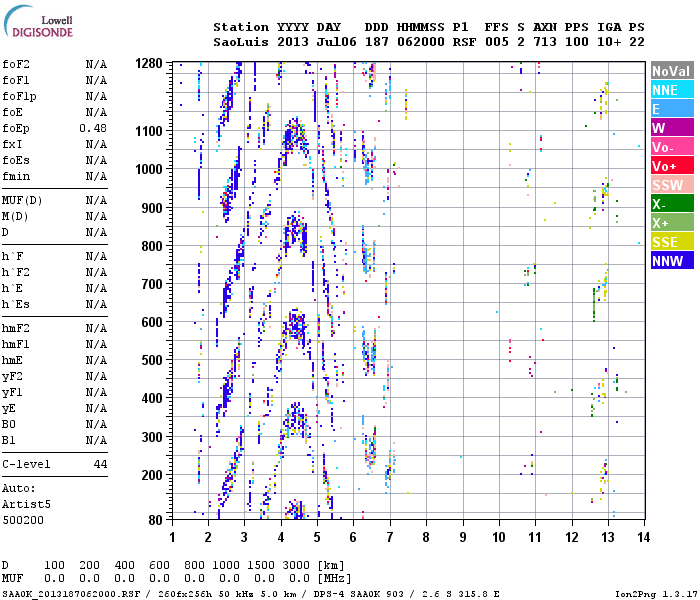Select the NoVal legend swatch
Viewport: 700px width, 600px height.
(x=672, y=71)
